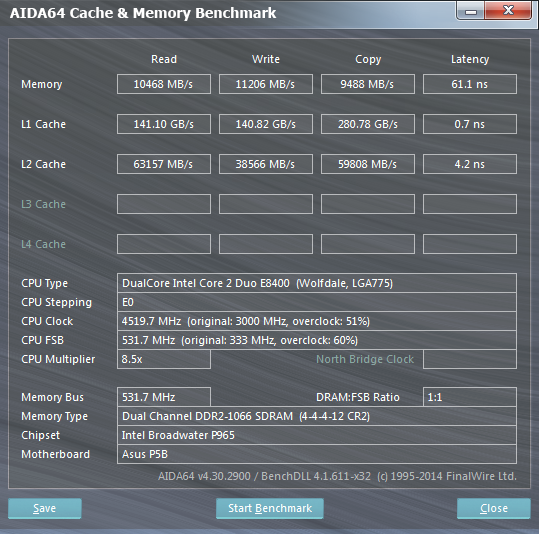Click the greyed L3 Cache label
Screen dimensions: 539x534
click(x=43, y=204)
